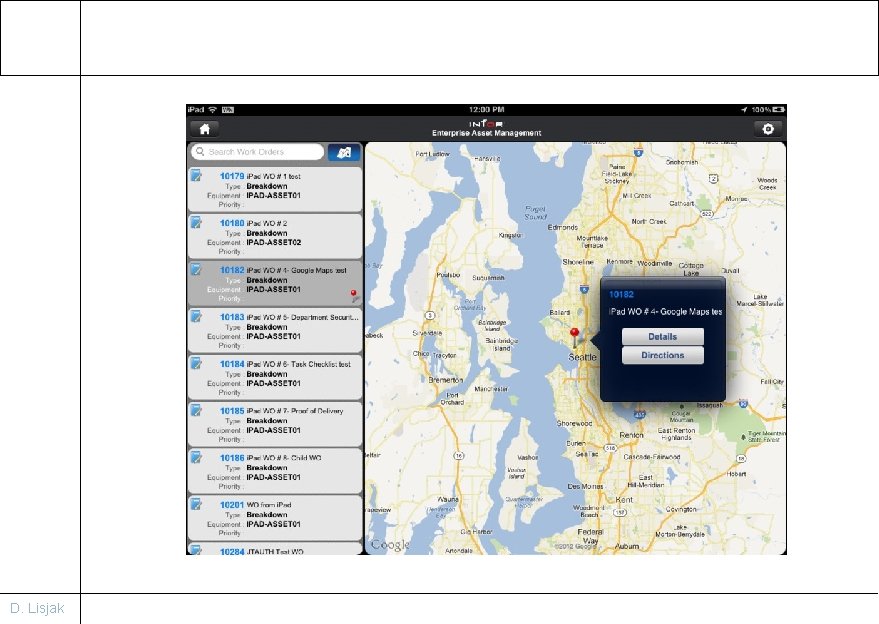Click the document icon of work order 10183
The height and width of the screenshot is (624, 879).
[x=196, y=316]
